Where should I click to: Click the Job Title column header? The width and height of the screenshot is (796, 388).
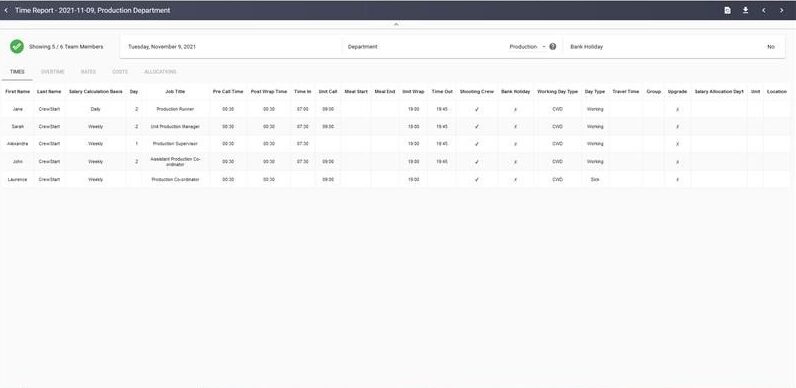[175, 91]
